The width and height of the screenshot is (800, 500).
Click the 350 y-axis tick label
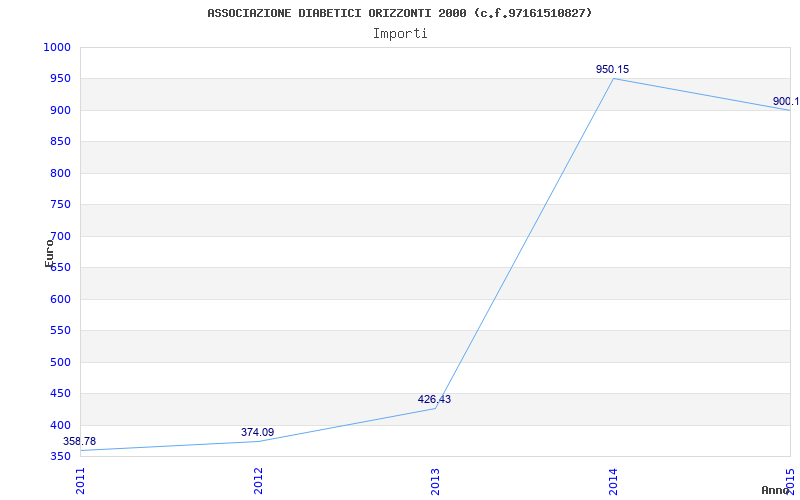pyautogui.click(x=60, y=456)
